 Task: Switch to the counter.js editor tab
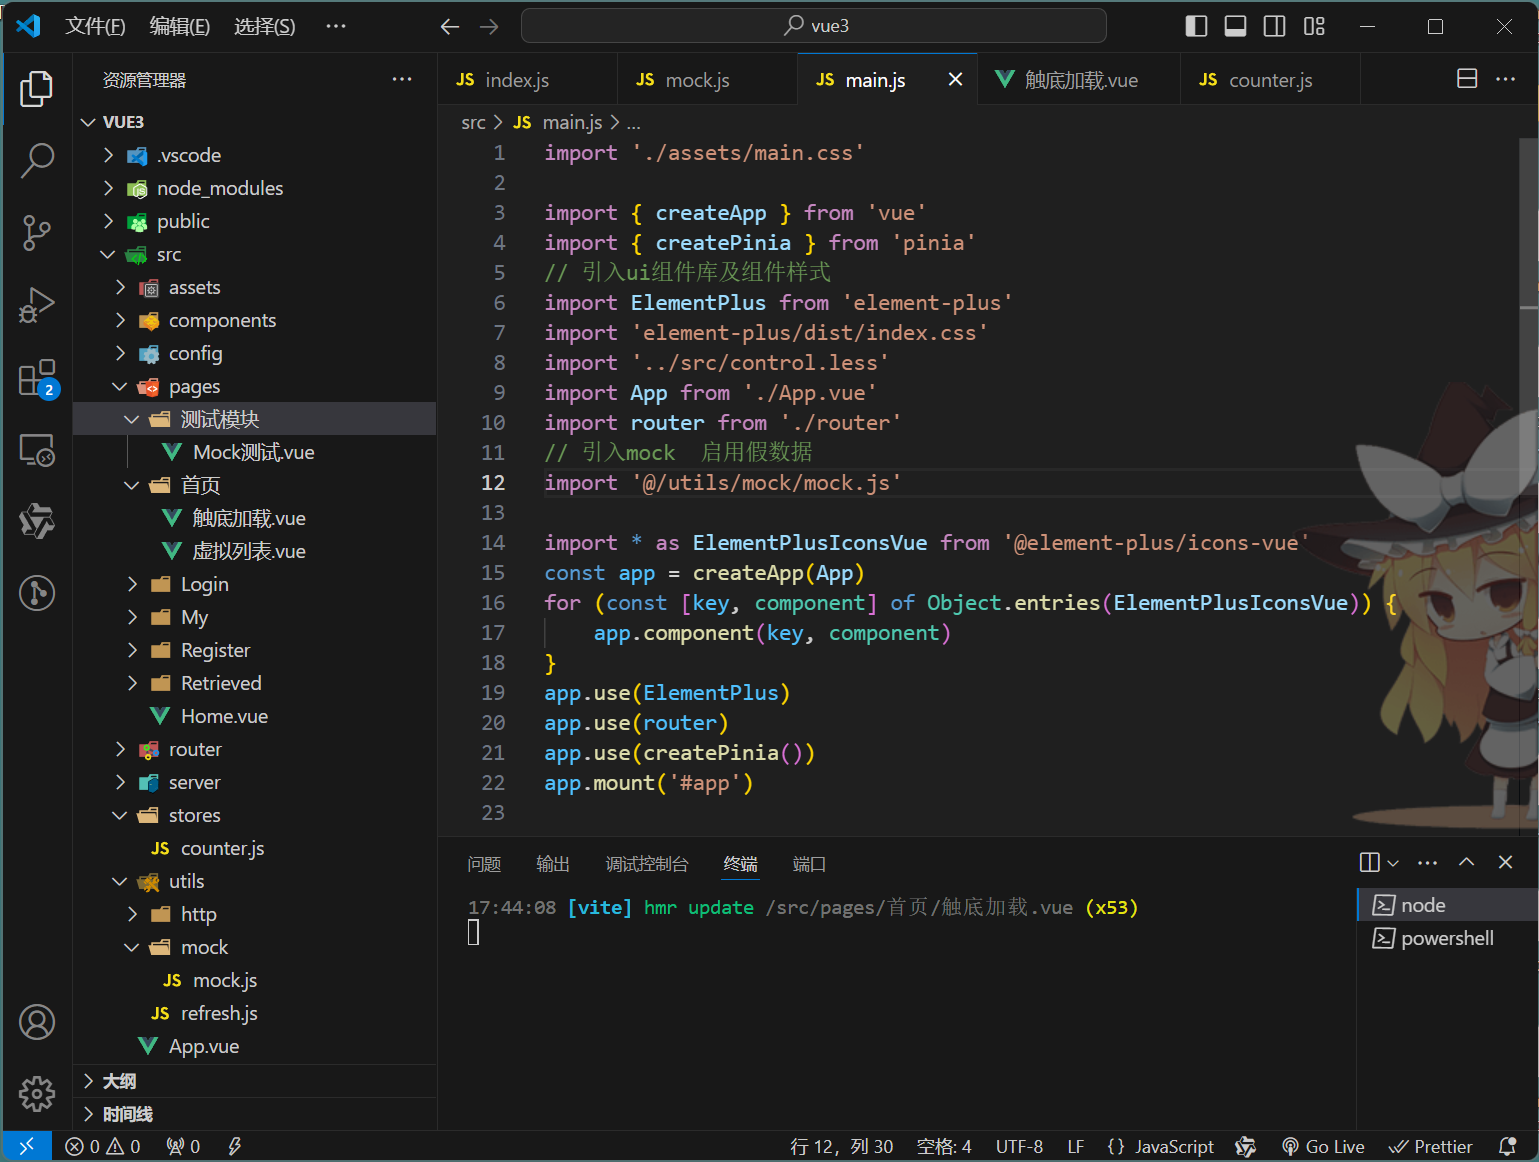click(x=1269, y=80)
